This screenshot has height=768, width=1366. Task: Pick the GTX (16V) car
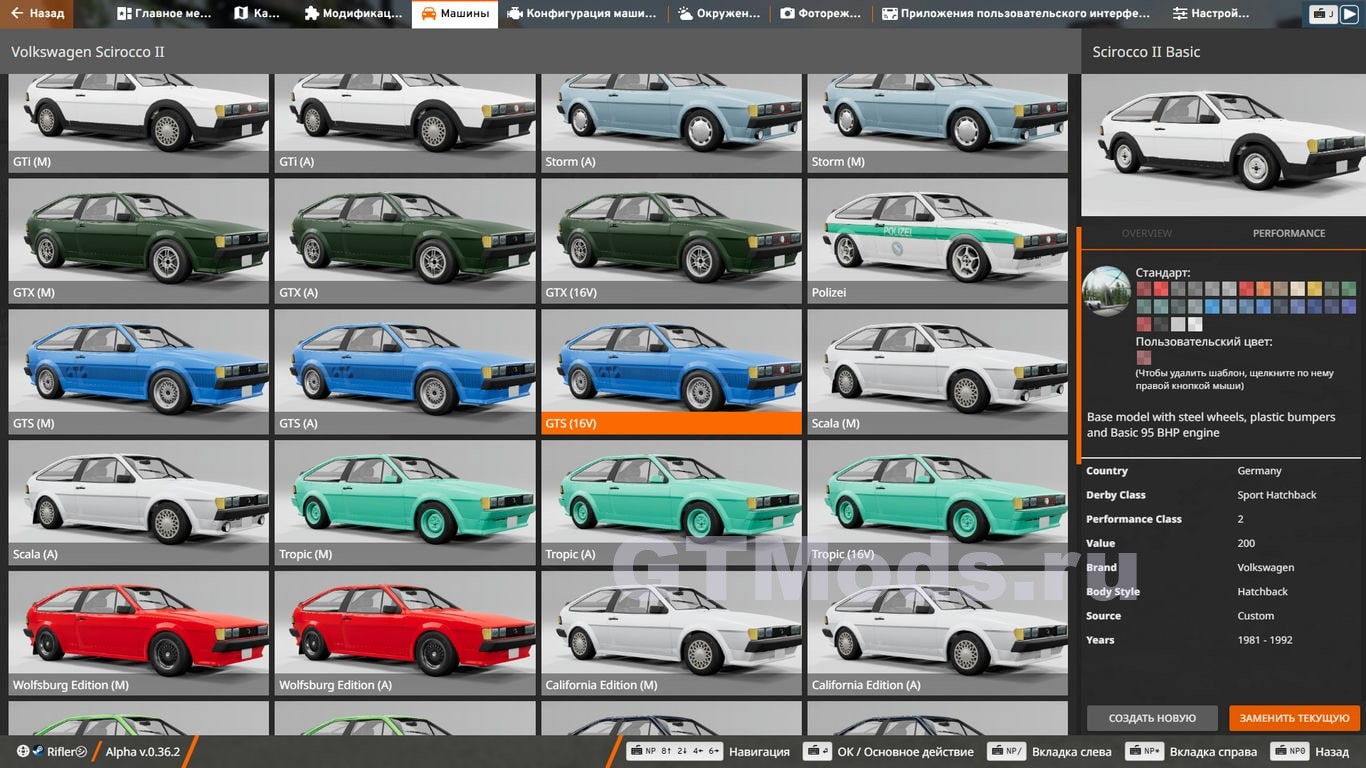click(x=671, y=241)
